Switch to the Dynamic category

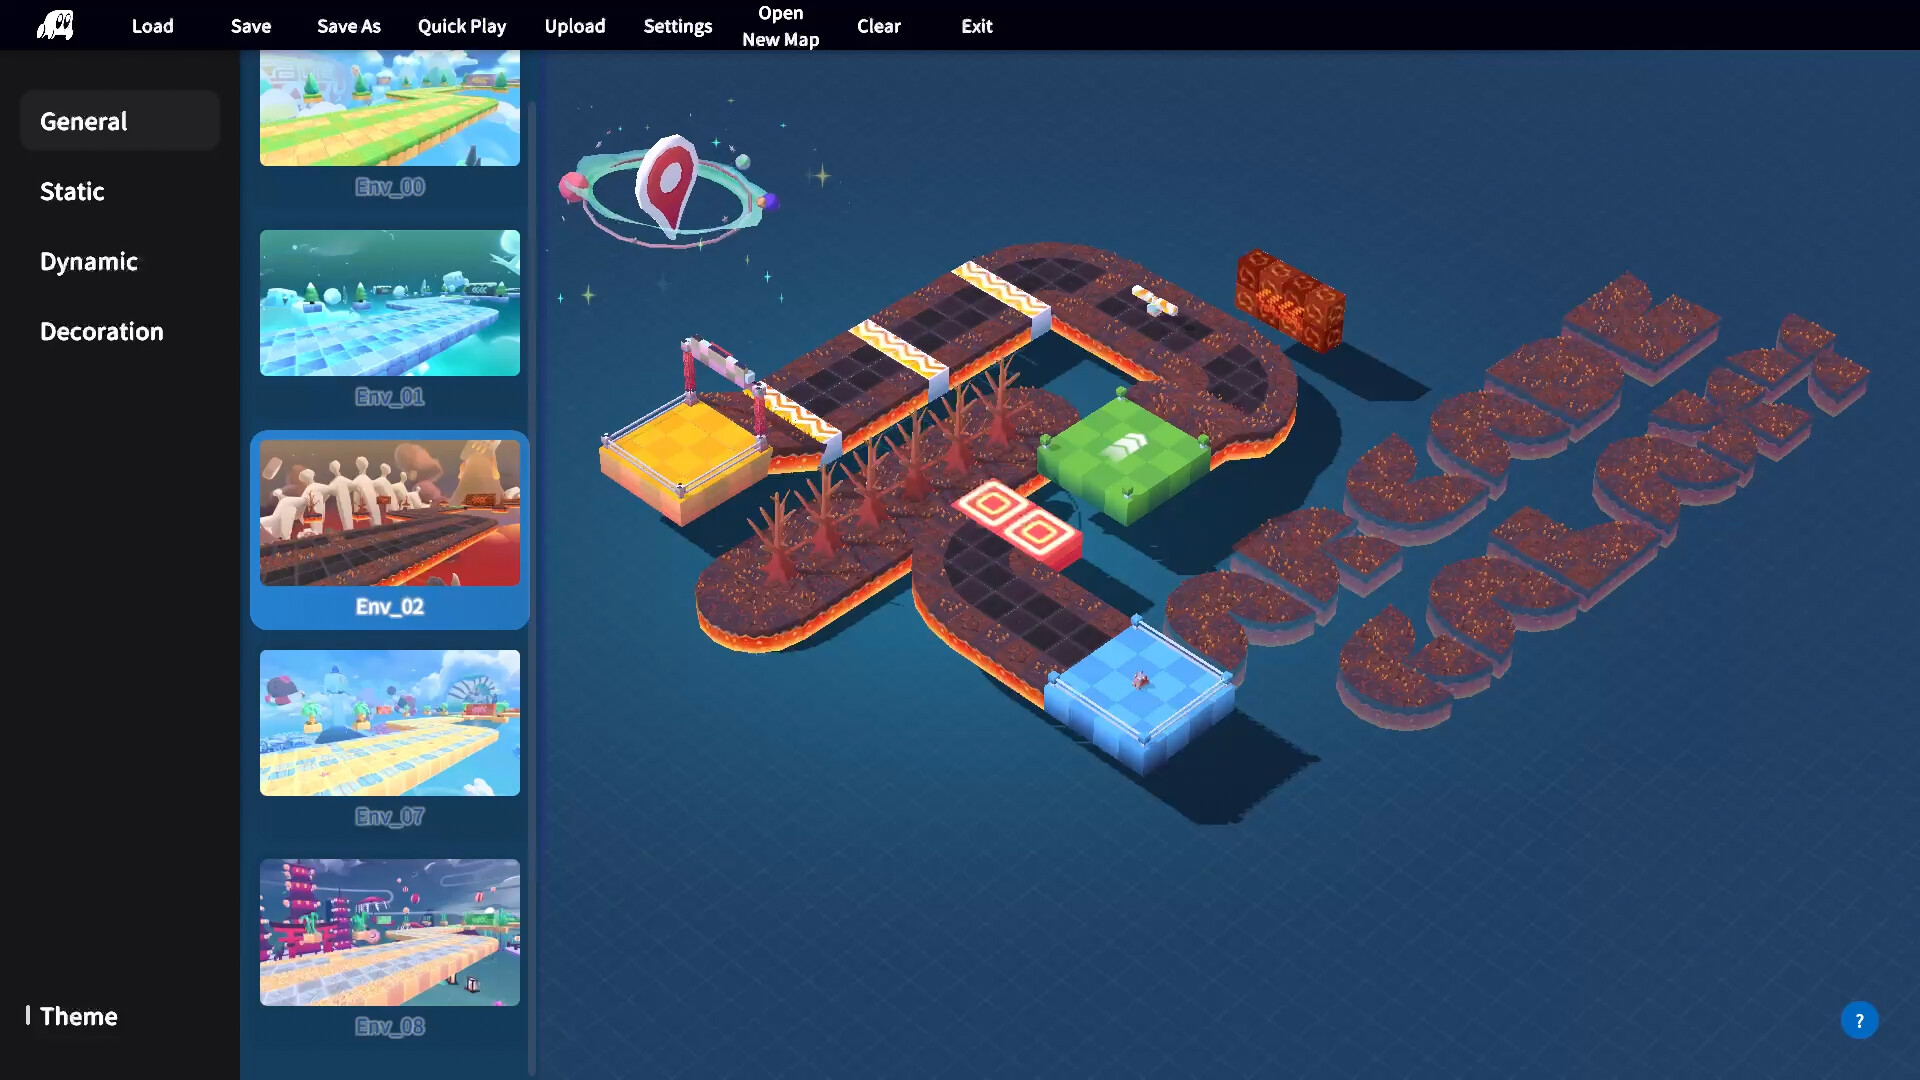89,261
